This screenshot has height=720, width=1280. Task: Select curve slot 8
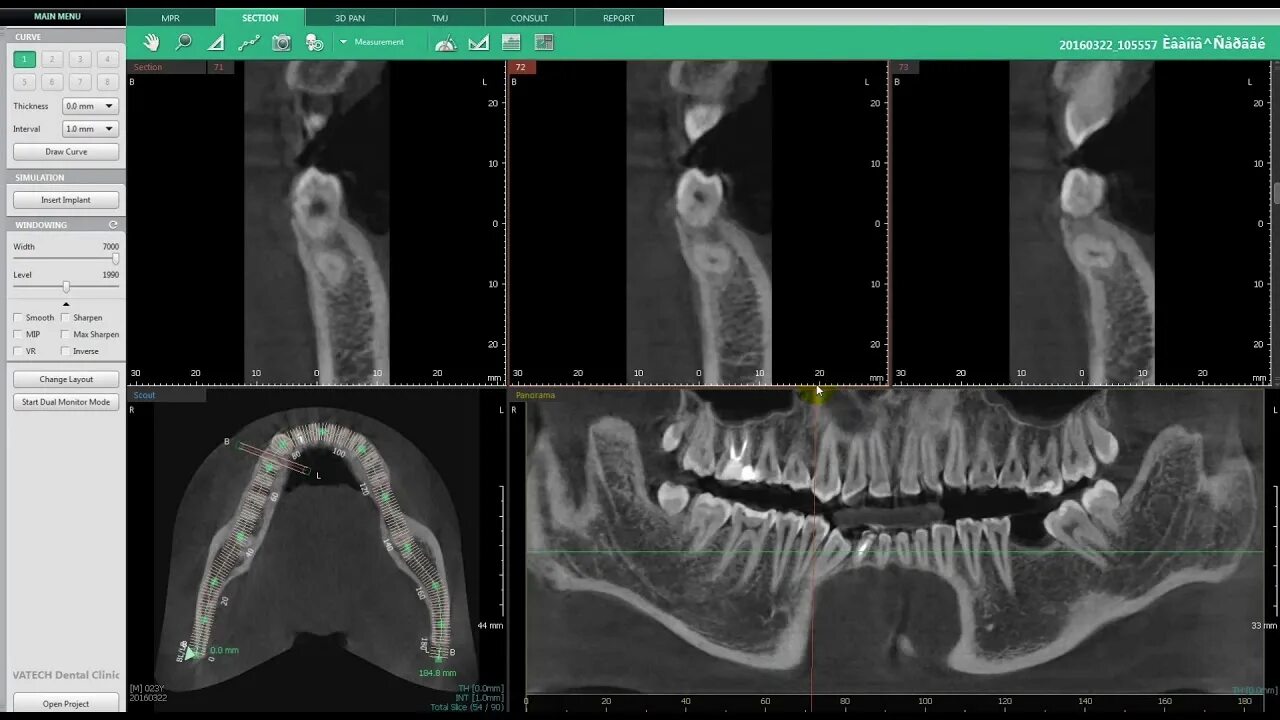(107, 82)
